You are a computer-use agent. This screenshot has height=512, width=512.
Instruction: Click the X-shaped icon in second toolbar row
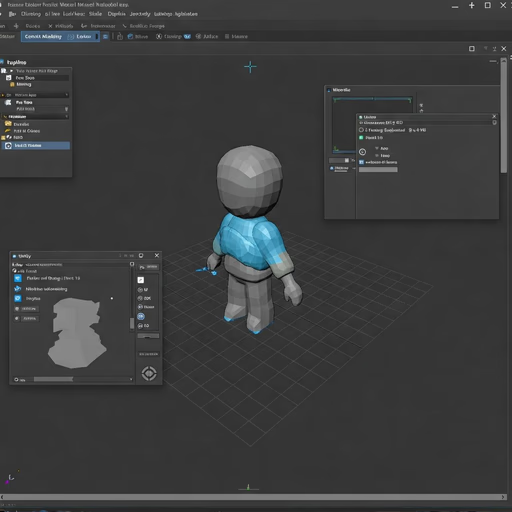[x=50, y=26]
